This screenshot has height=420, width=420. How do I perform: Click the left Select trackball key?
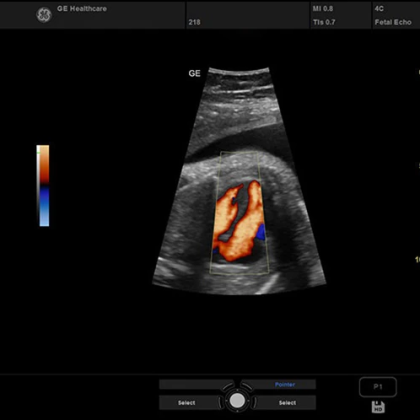pos(188,403)
